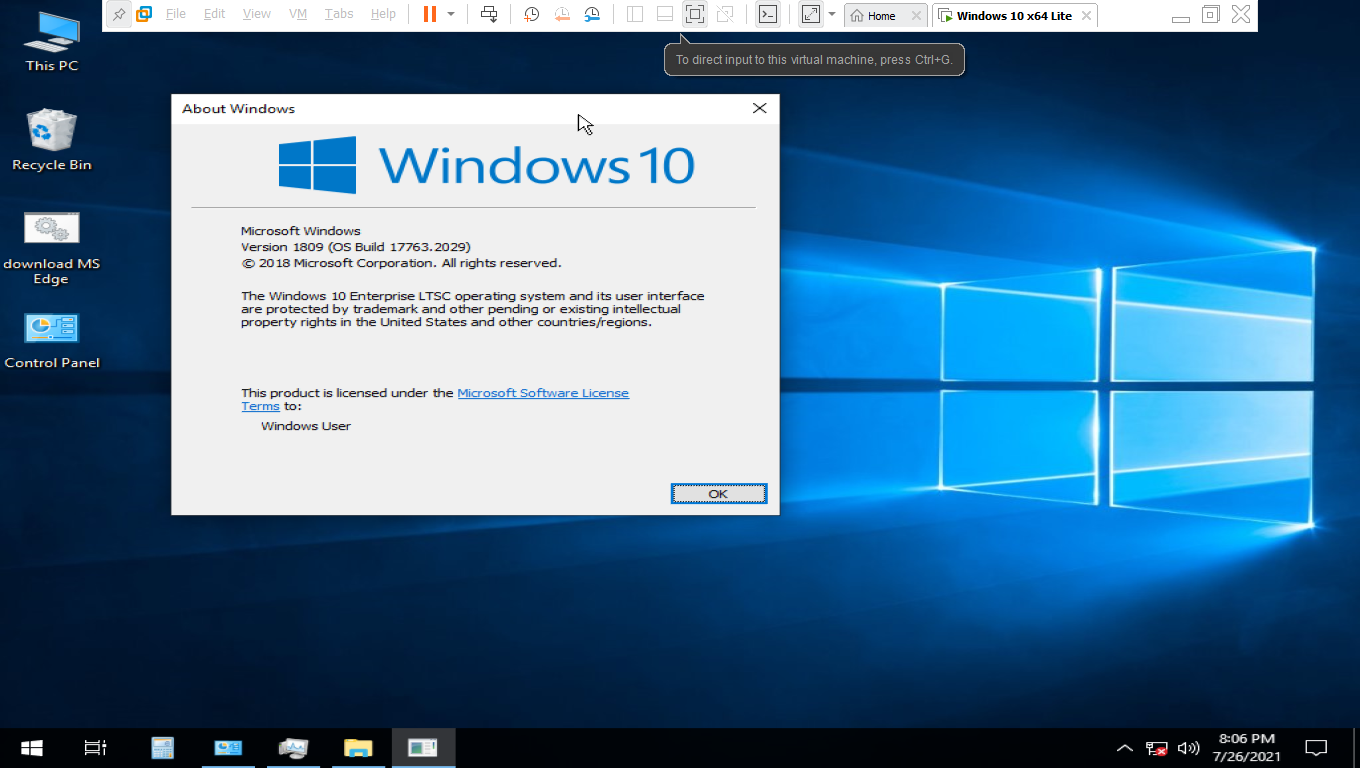This screenshot has width=1360, height=768.
Task: Click the Send Ctrl+Alt+Del icon
Action: click(x=489, y=14)
